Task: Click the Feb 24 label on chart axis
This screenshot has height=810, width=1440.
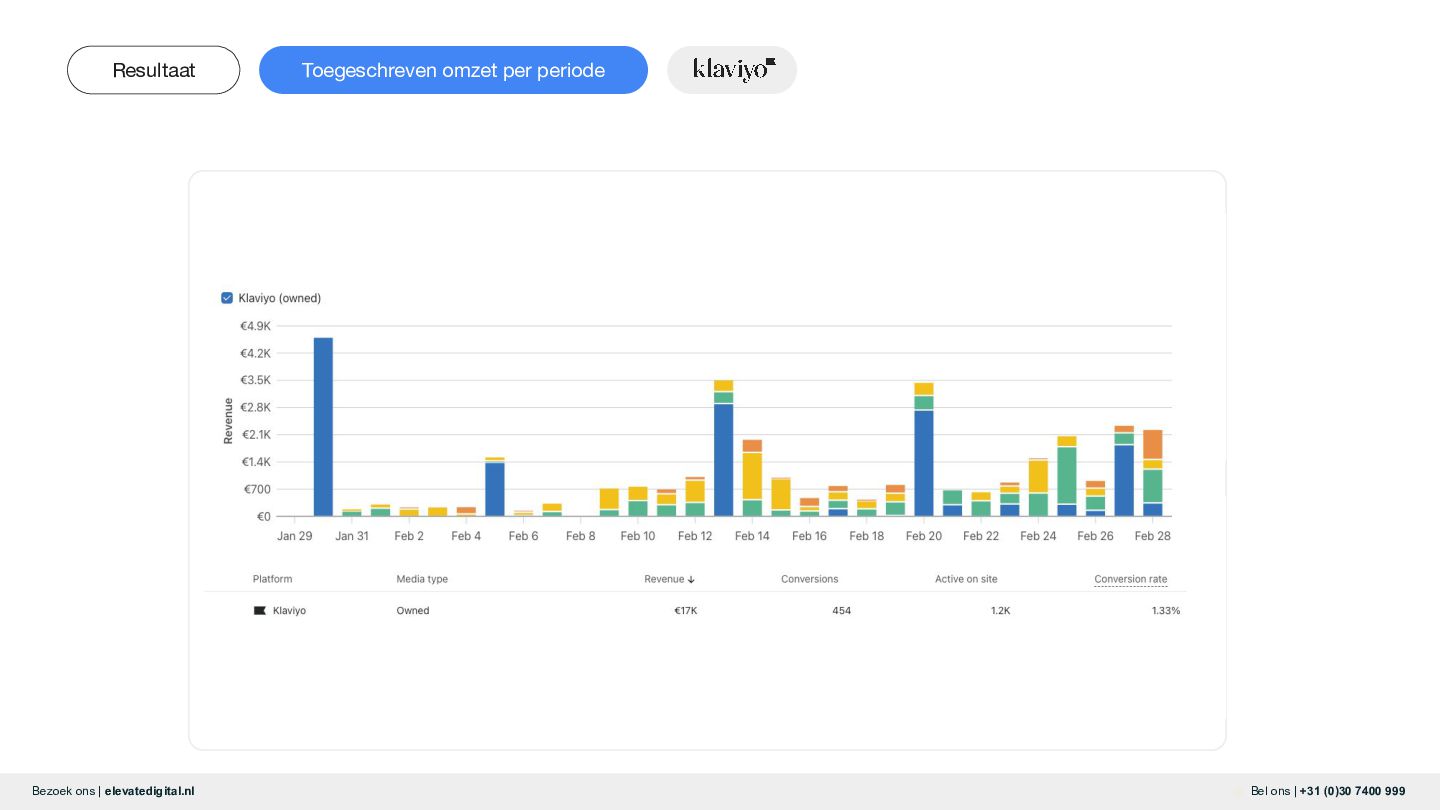Action: click(1038, 536)
